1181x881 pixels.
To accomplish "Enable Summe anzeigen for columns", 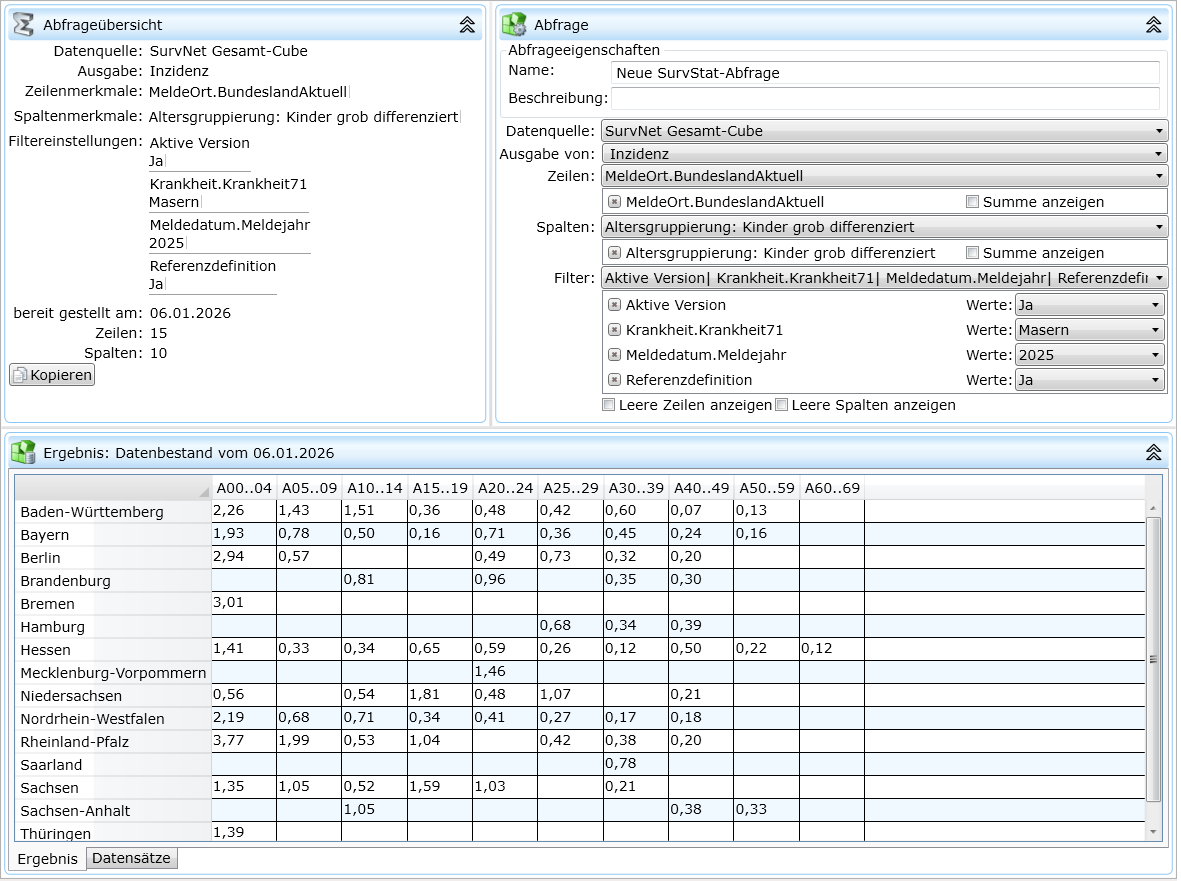I will pos(972,253).
